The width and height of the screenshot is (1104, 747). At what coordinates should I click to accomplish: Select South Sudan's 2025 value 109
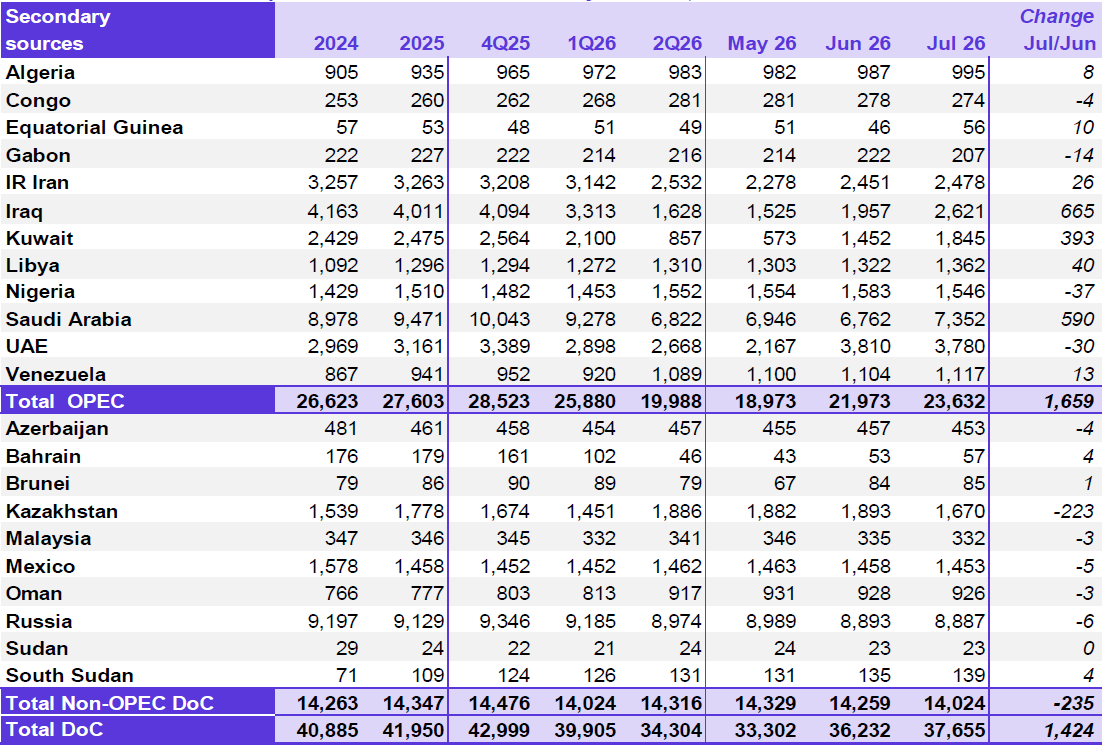(x=427, y=675)
